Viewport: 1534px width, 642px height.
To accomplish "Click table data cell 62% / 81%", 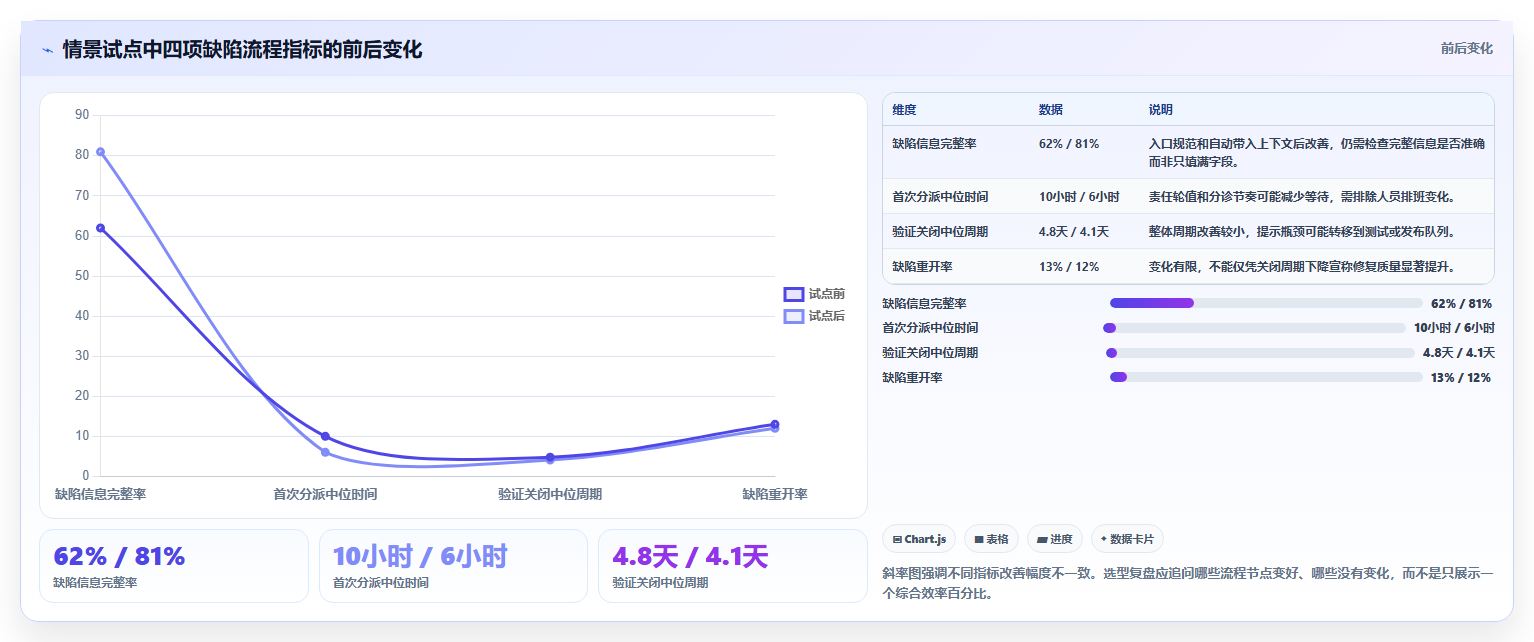I will (1069, 144).
